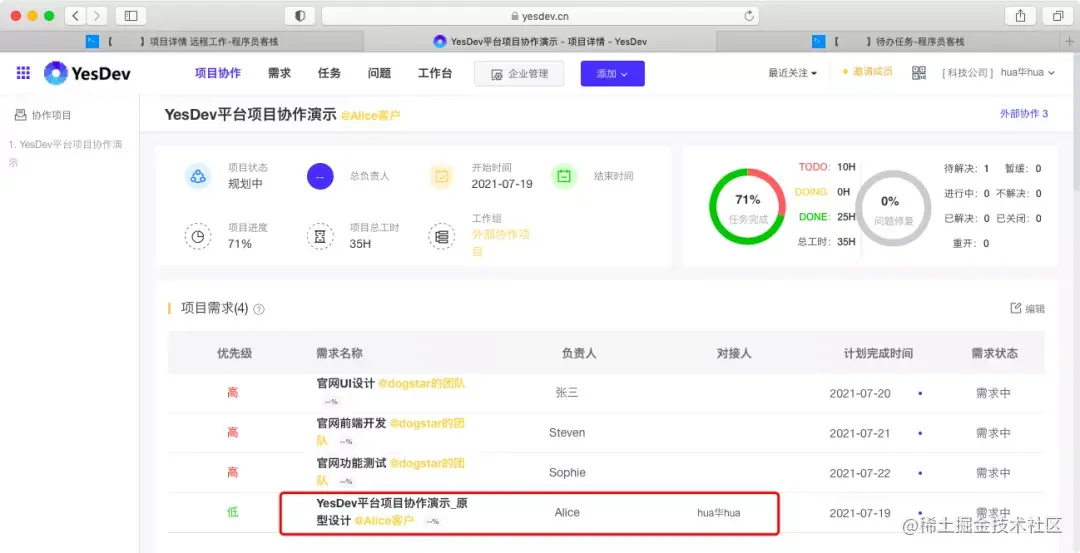Switch to the 项目详情 远程工作 tab
Viewport: 1080px width, 553px height.
coord(182,41)
